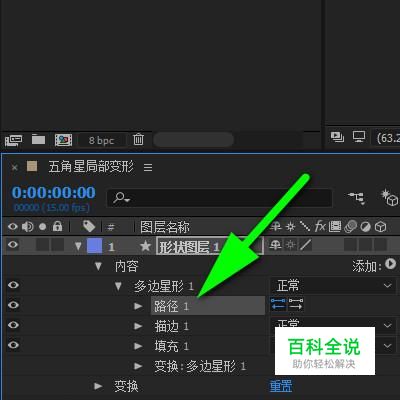Image resolution: width=400 pixels, height=400 pixels.
Task: Click the 添加 round arrow button
Action: pos(390,264)
